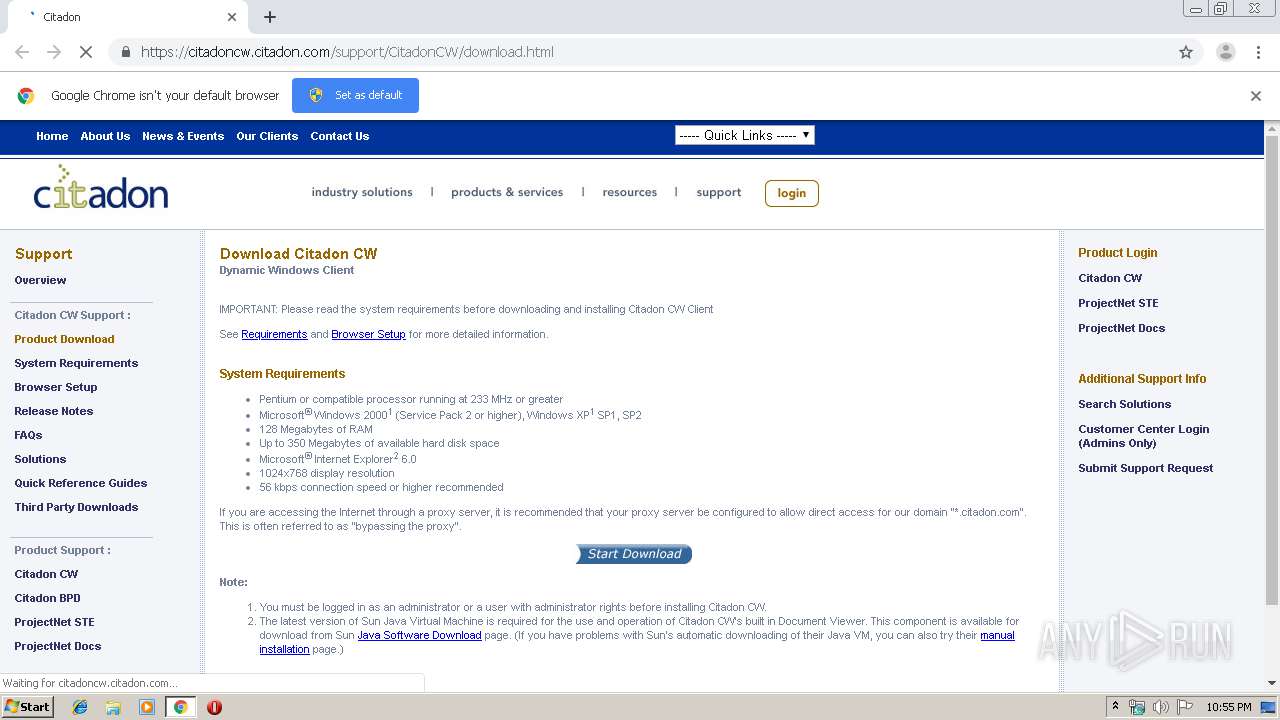
Task: Open Java Software Download link
Action: click(x=420, y=635)
